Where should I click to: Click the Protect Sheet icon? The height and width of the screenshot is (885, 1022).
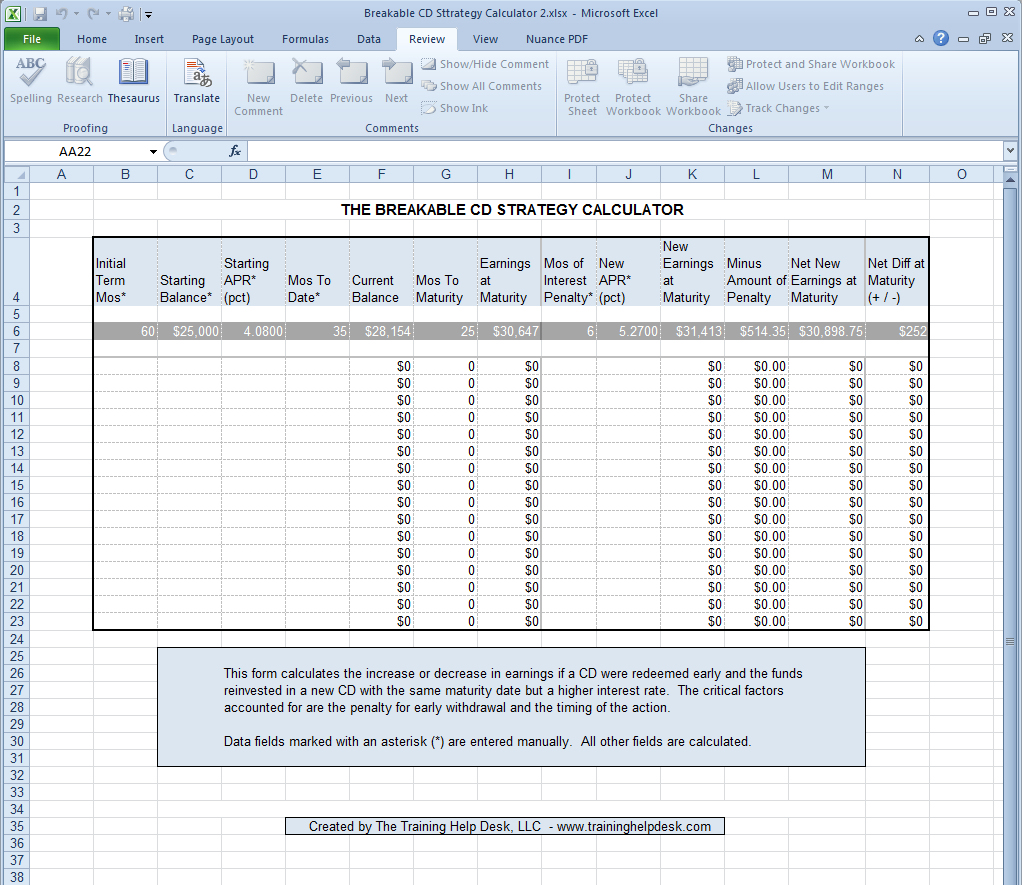(582, 87)
